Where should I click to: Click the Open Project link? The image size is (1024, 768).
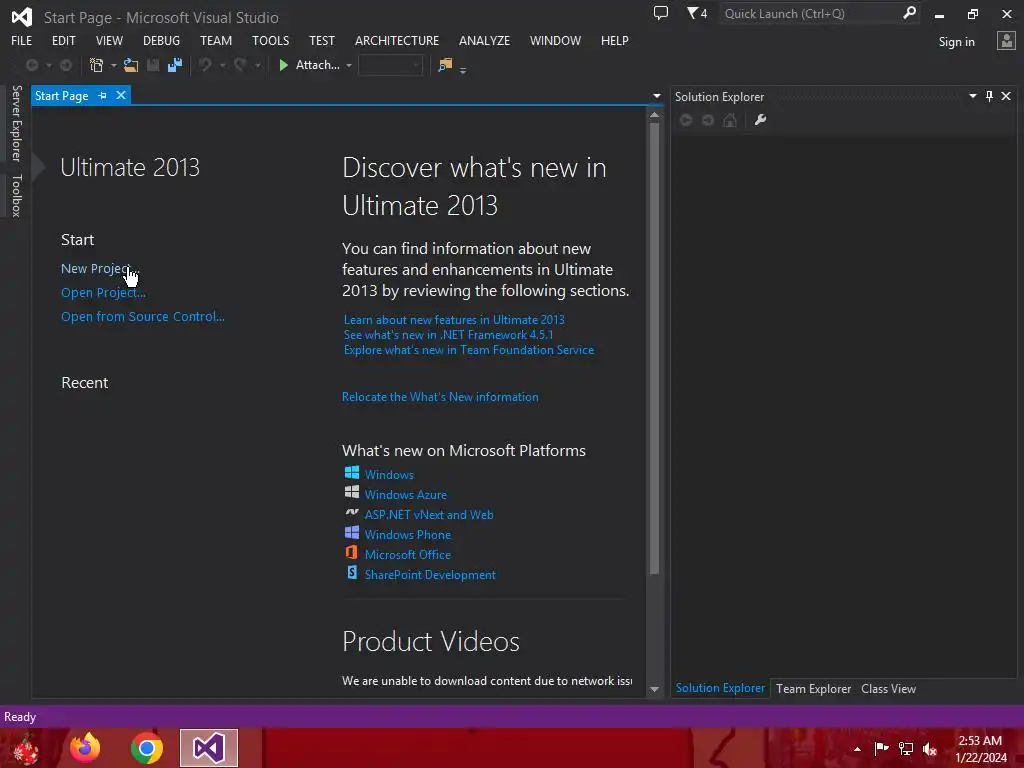coord(103,293)
